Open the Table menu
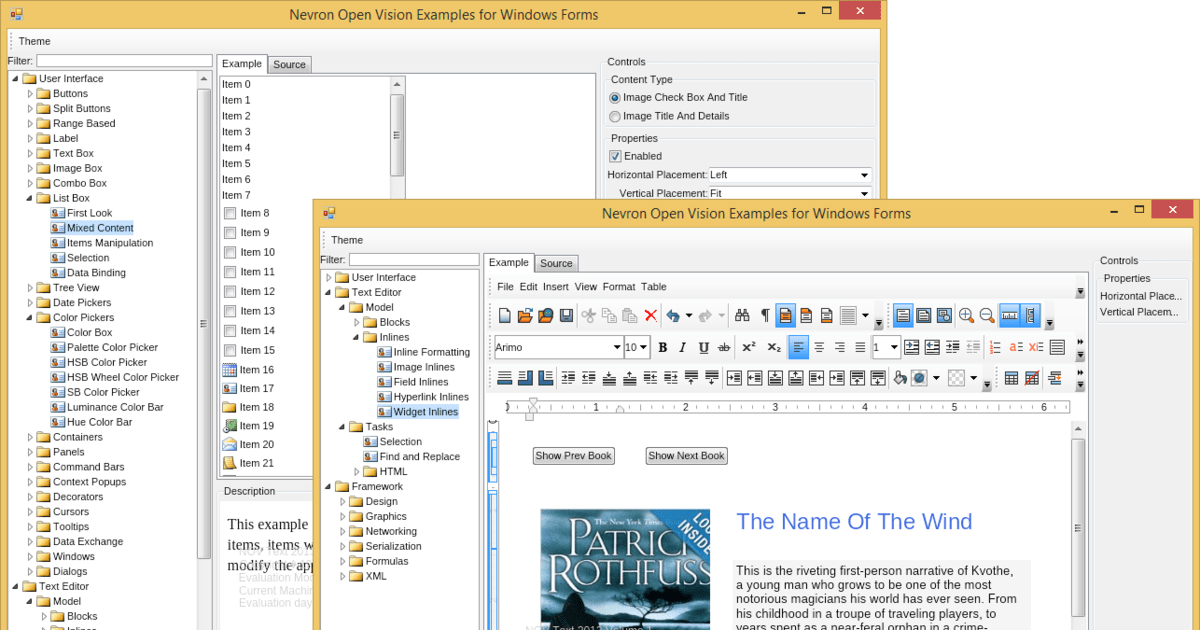This screenshot has height=630, width=1200. [654, 287]
